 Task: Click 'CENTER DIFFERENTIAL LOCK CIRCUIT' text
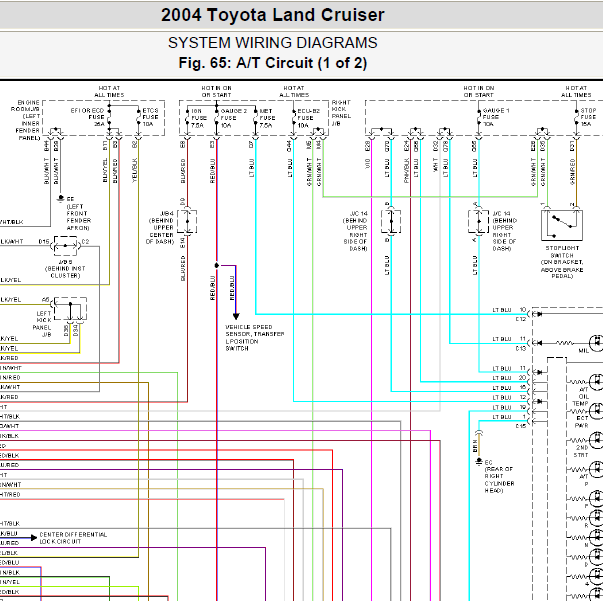tap(73, 538)
